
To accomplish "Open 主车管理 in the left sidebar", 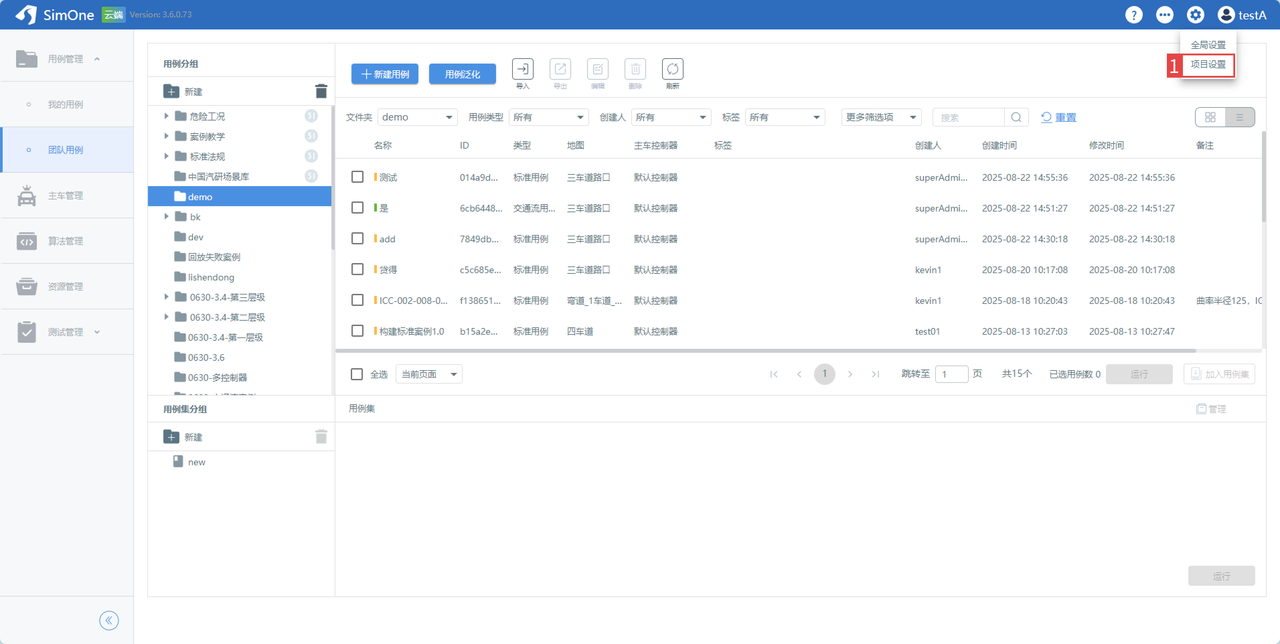I will [x=66, y=196].
